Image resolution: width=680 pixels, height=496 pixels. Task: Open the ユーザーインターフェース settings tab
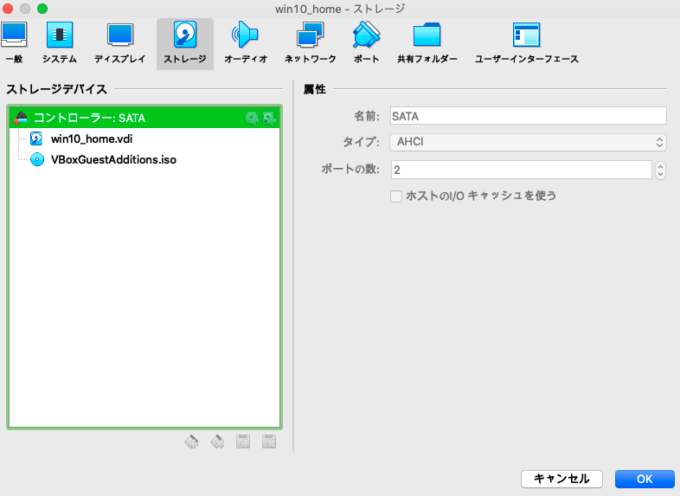[526, 43]
